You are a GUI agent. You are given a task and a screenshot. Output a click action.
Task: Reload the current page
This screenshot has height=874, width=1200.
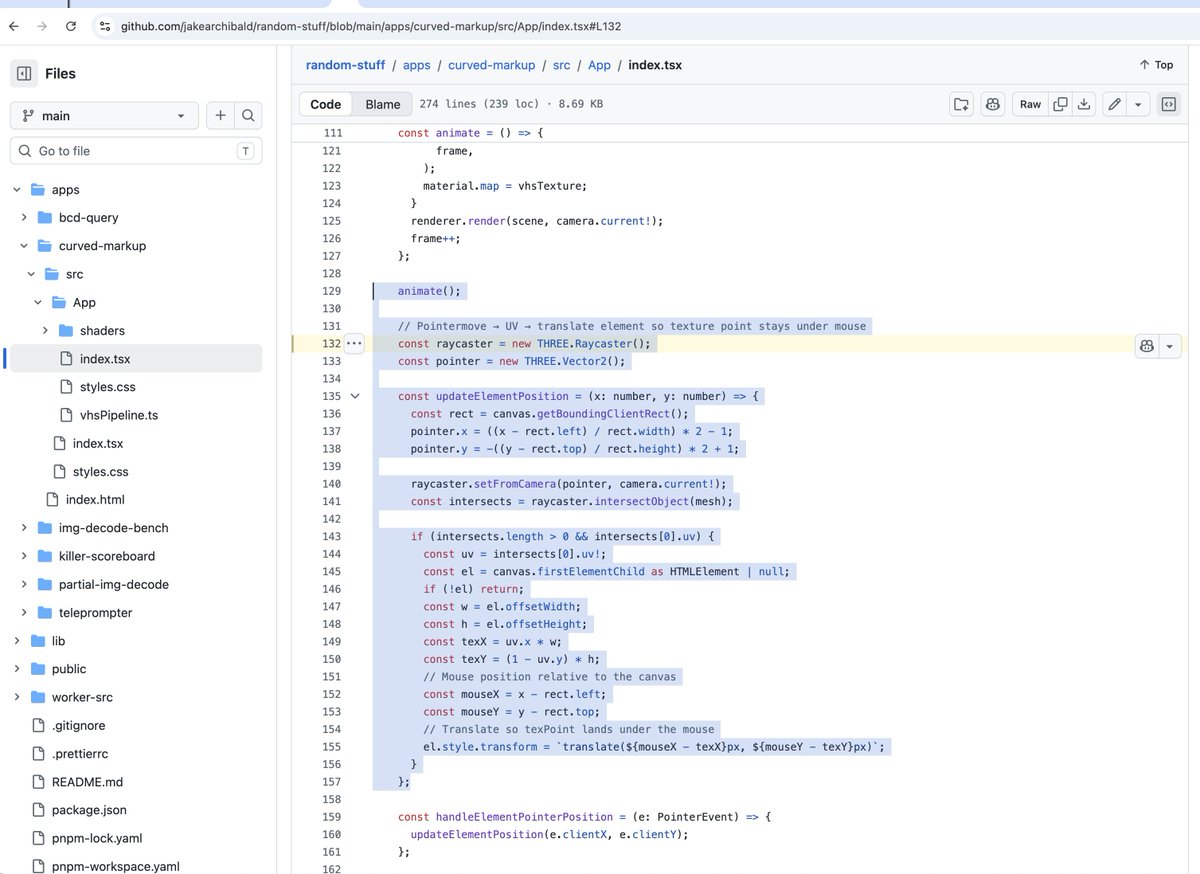point(70,26)
